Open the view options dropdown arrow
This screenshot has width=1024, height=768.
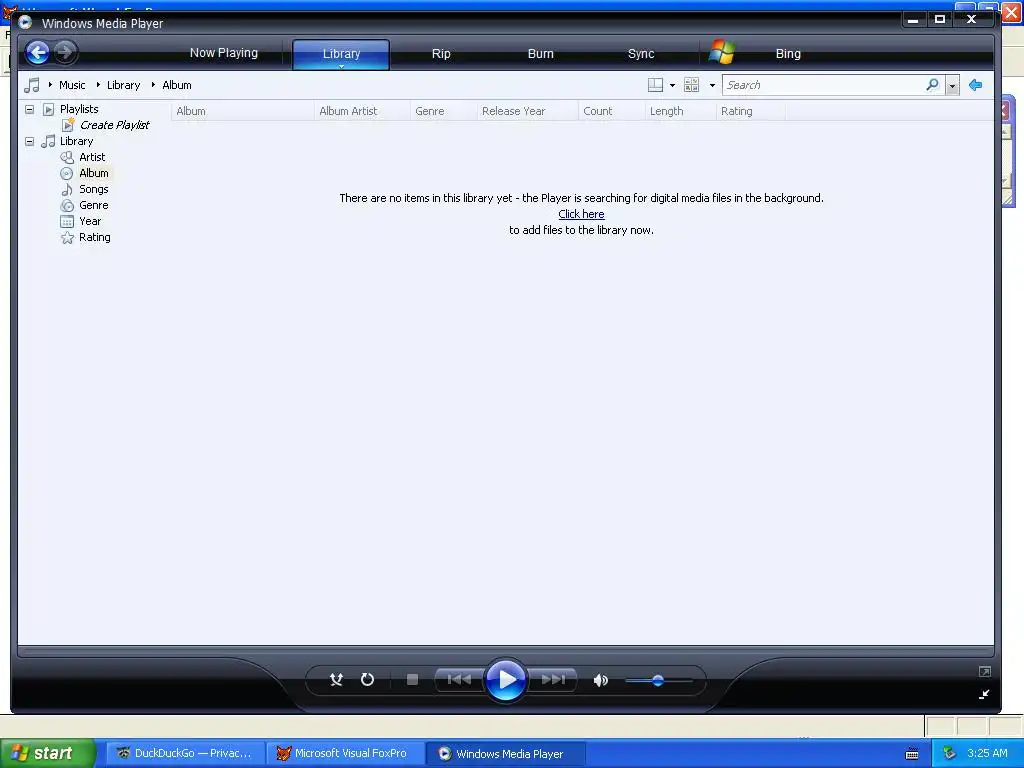pos(712,86)
